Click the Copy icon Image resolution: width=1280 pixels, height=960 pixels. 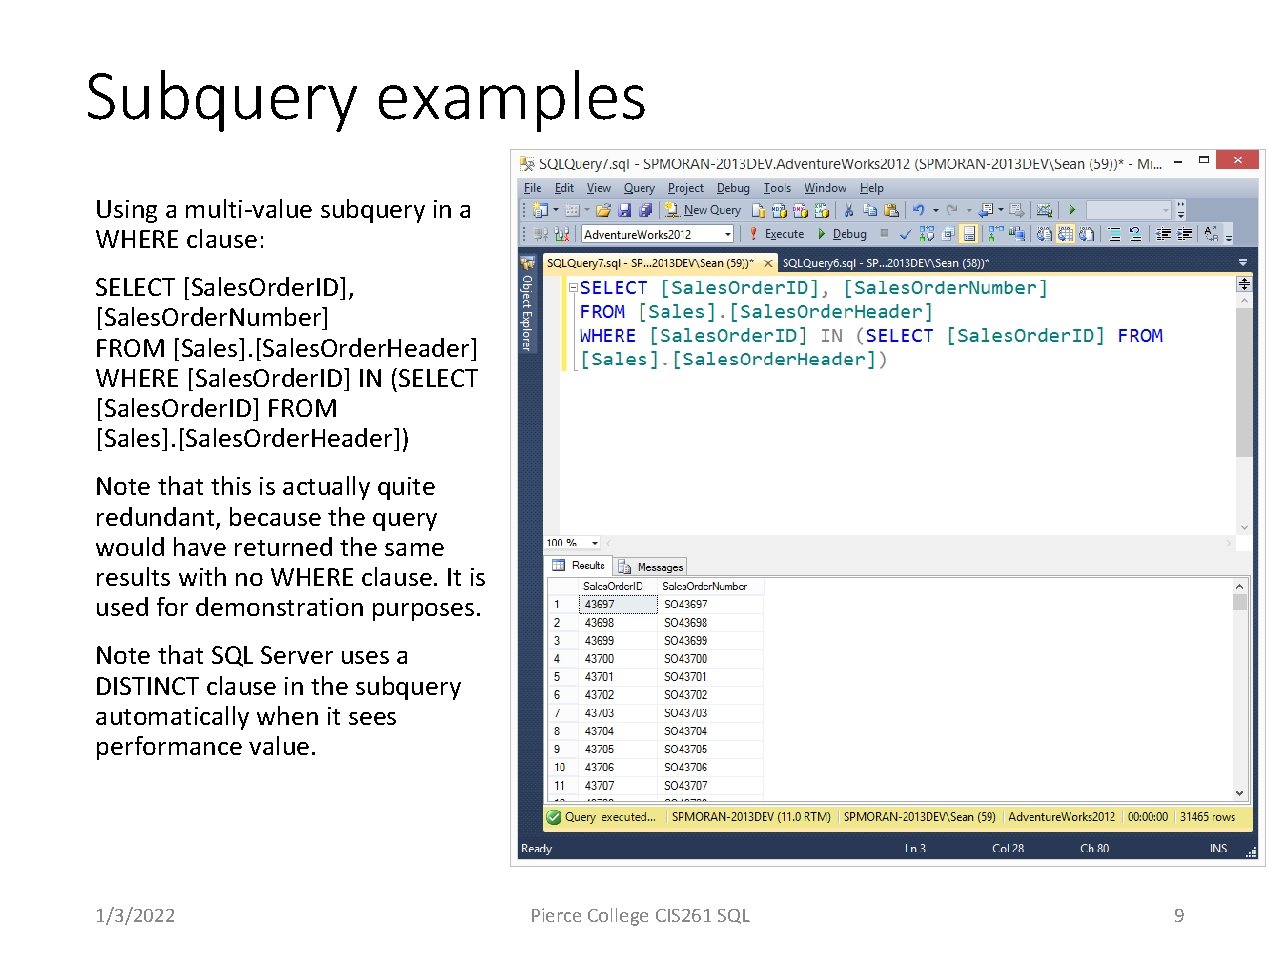[870, 210]
